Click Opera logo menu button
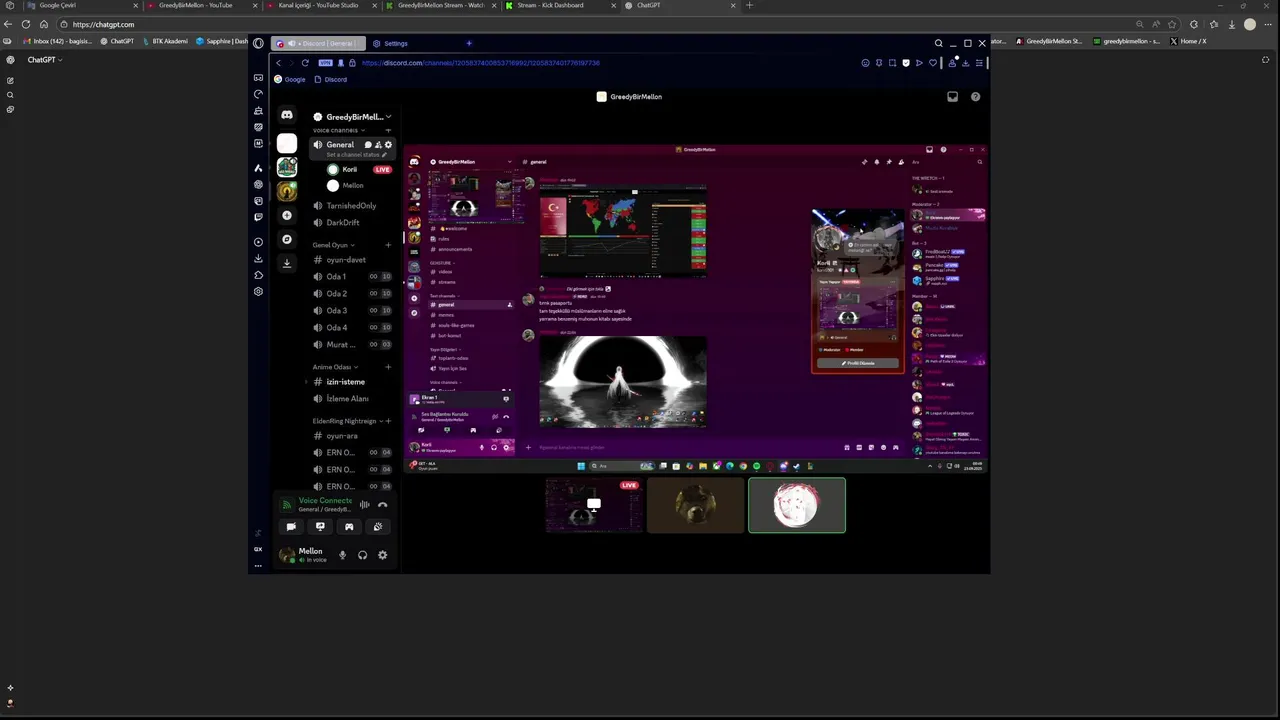The width and height of the screenshot is (1280, 720). (x=258, y=43)
